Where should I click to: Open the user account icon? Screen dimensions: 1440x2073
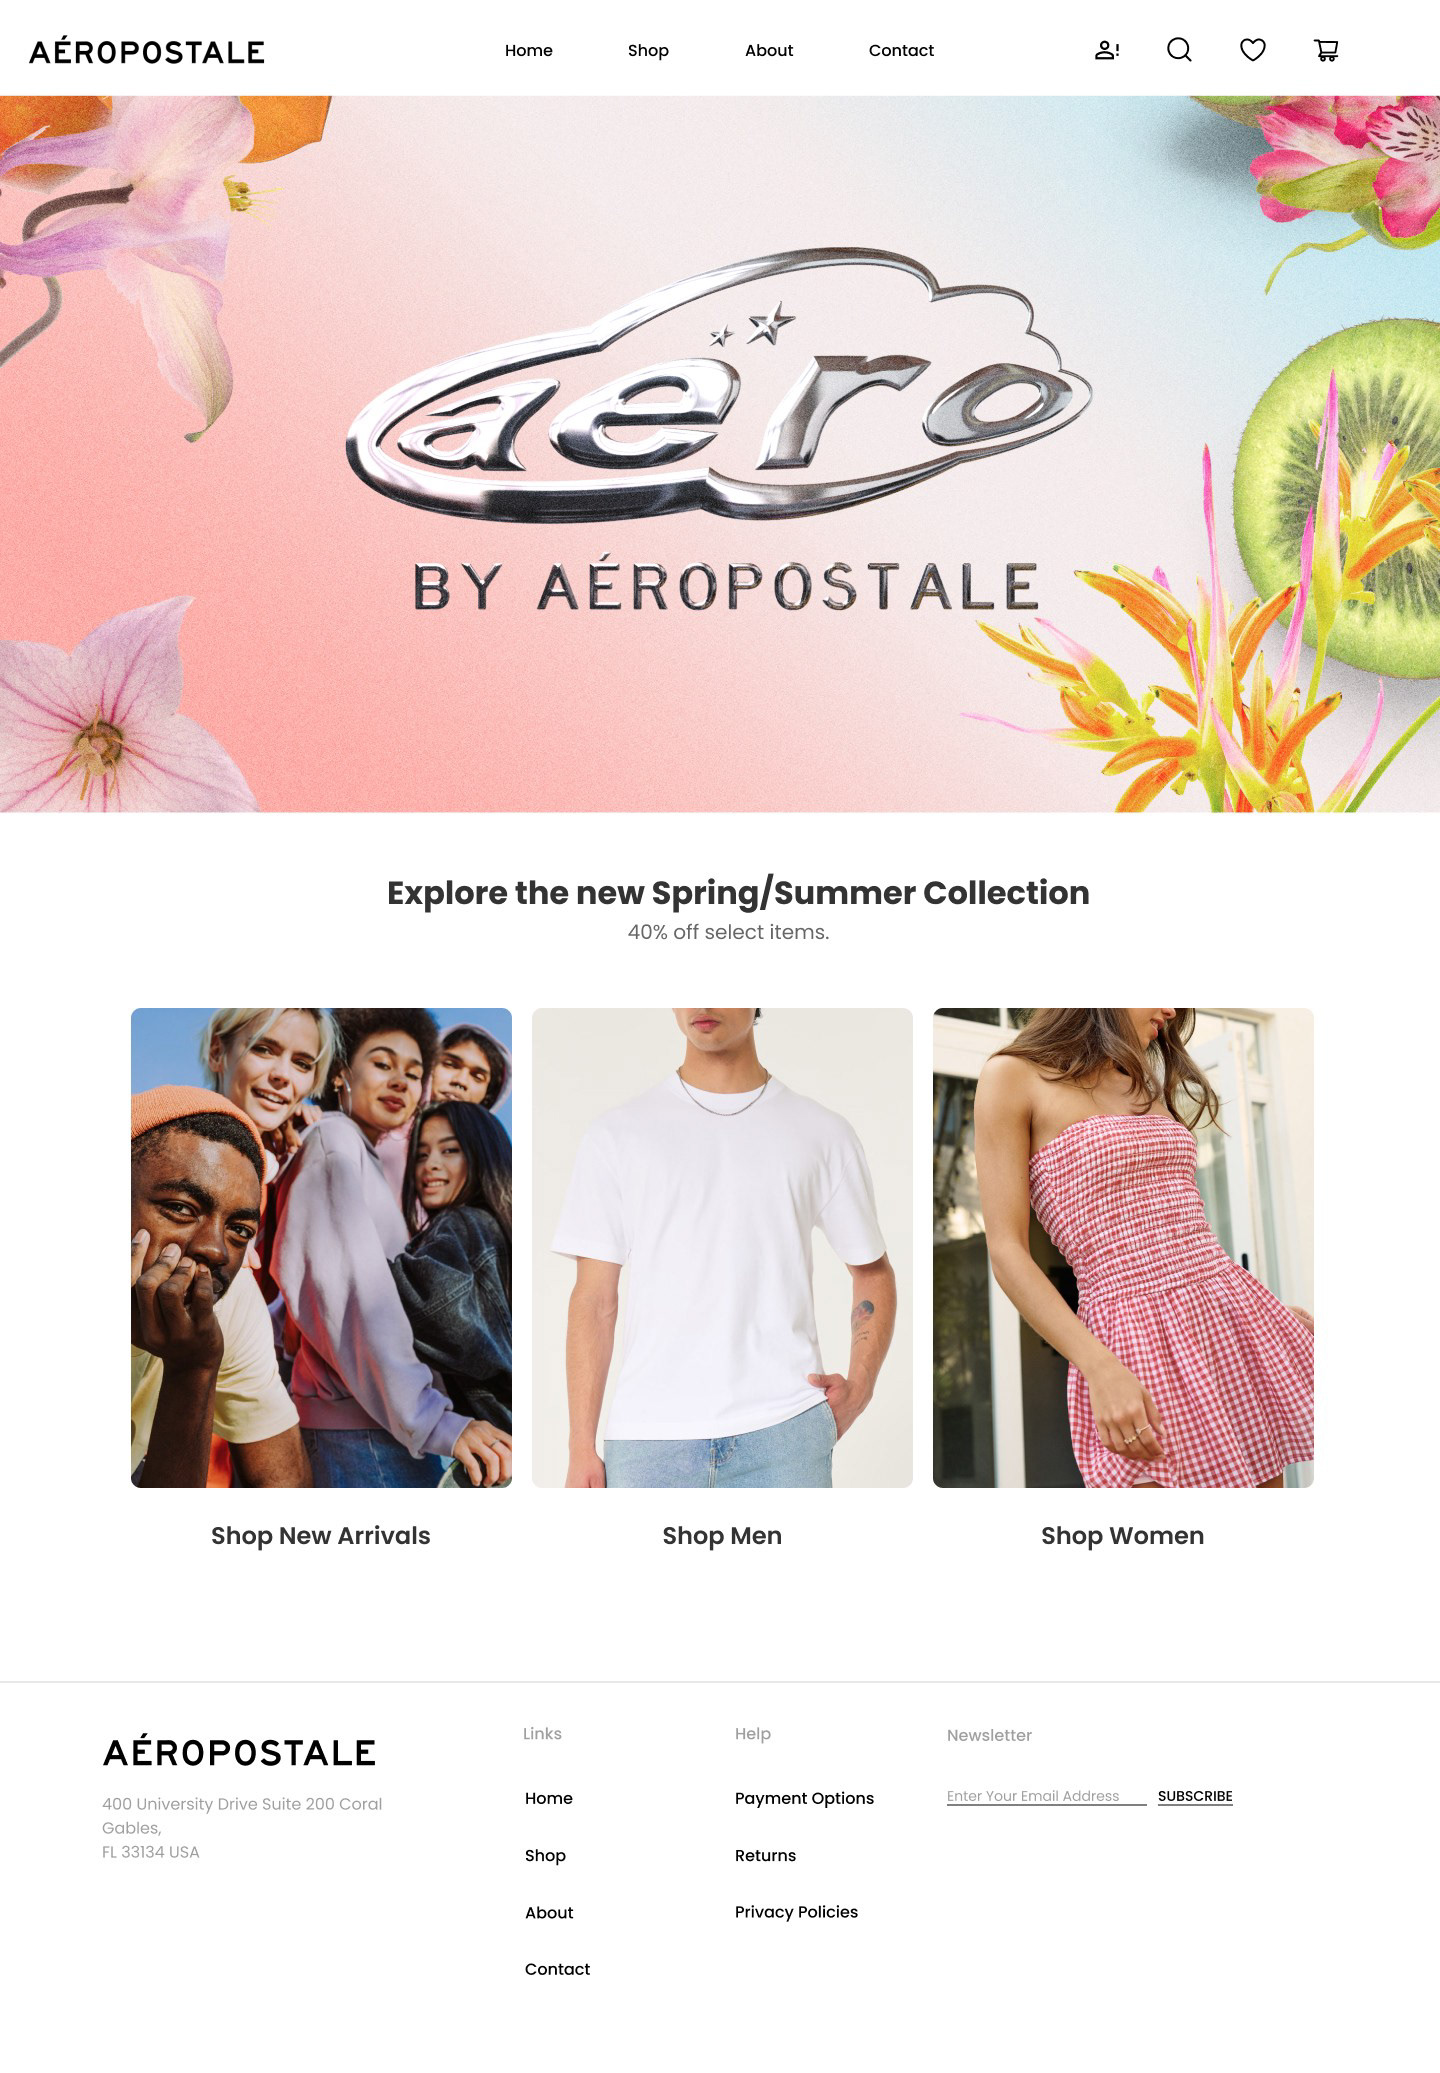(1107, 50)
